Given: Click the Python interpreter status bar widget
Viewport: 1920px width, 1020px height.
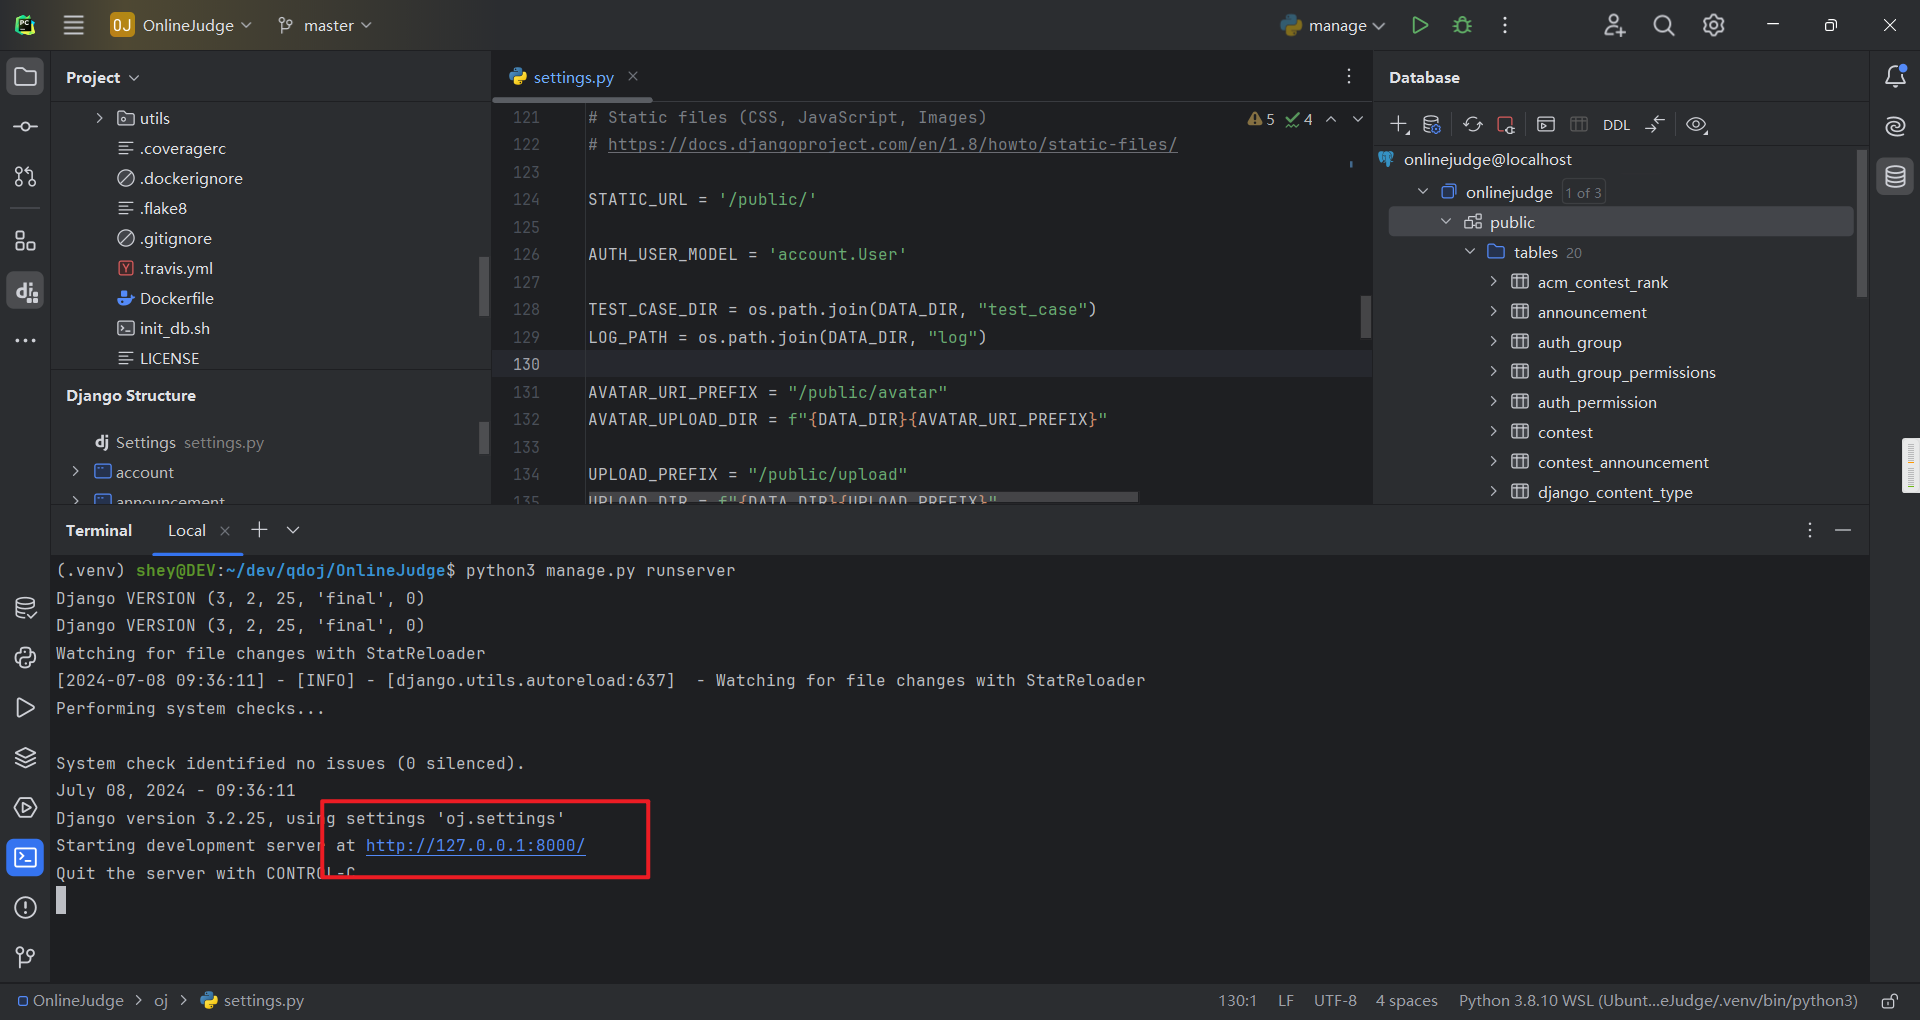Looking at the screenshot, I should tap(1658, 1001).
